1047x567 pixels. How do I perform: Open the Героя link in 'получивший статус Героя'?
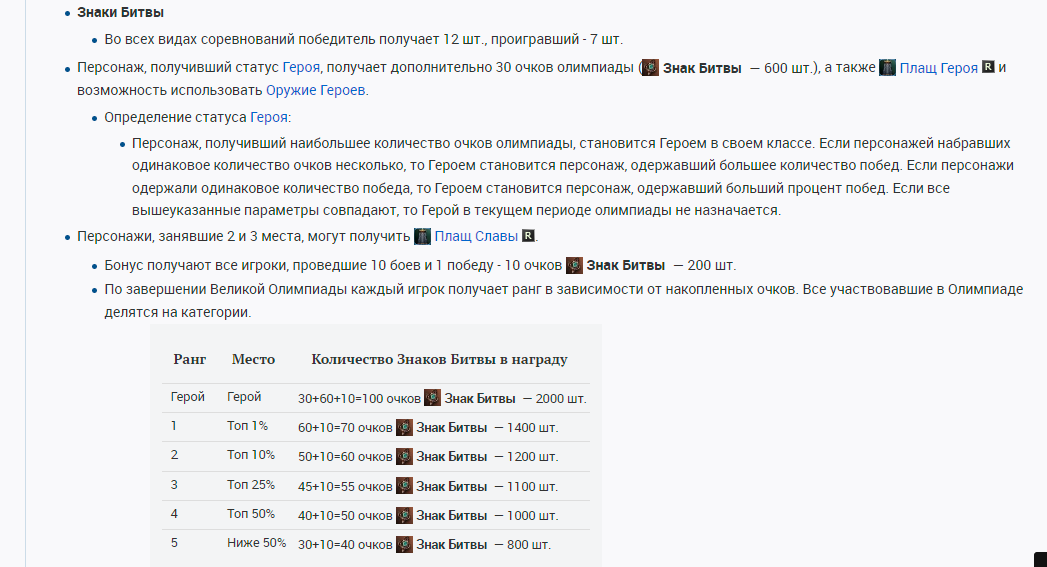[x=301, y=68]
